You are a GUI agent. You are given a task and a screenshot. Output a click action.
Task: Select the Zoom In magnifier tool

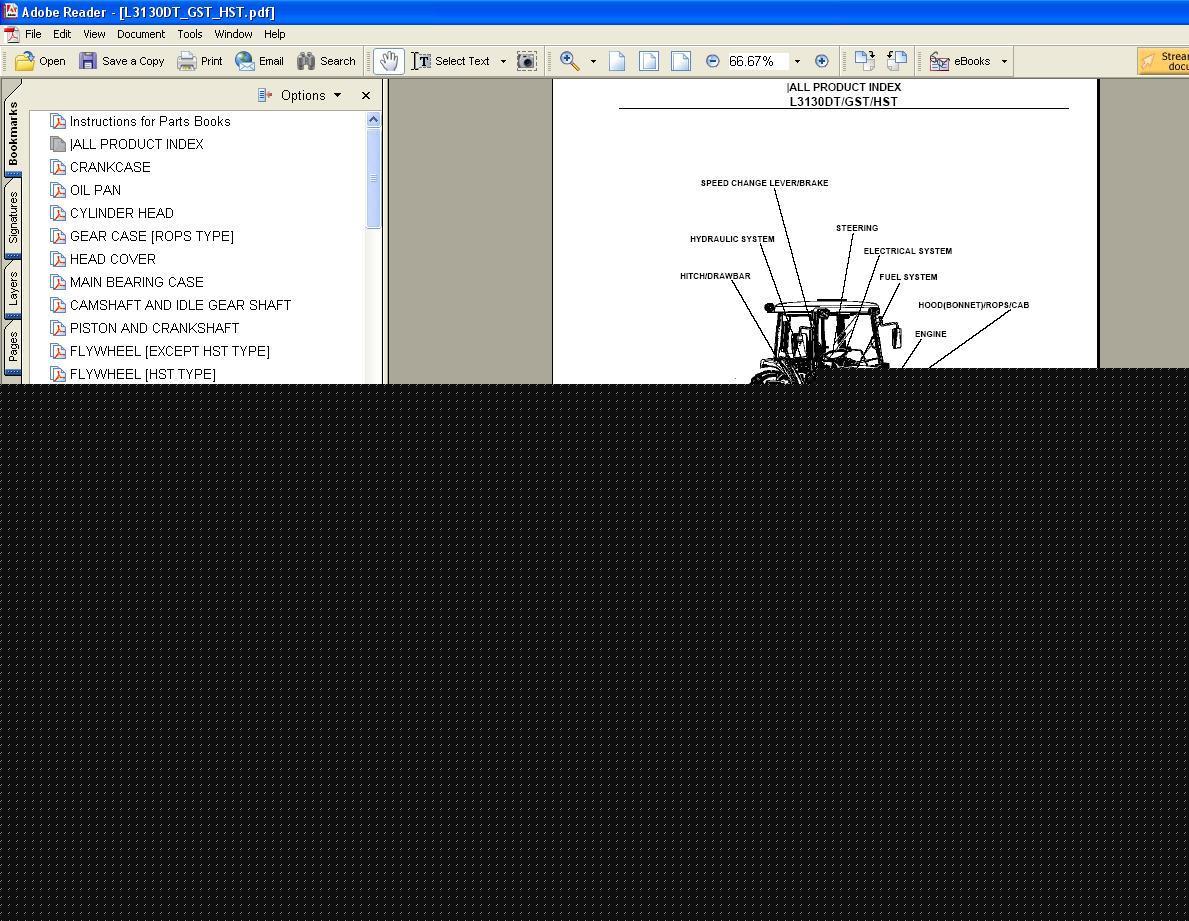[570, 61]
